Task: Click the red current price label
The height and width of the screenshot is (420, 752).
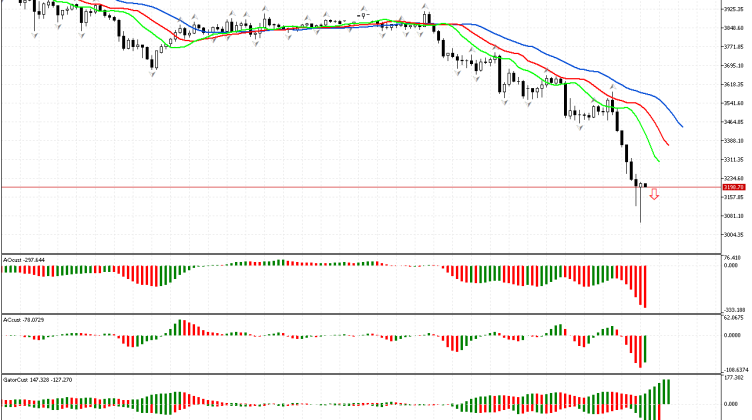Action: coord(733,187)
